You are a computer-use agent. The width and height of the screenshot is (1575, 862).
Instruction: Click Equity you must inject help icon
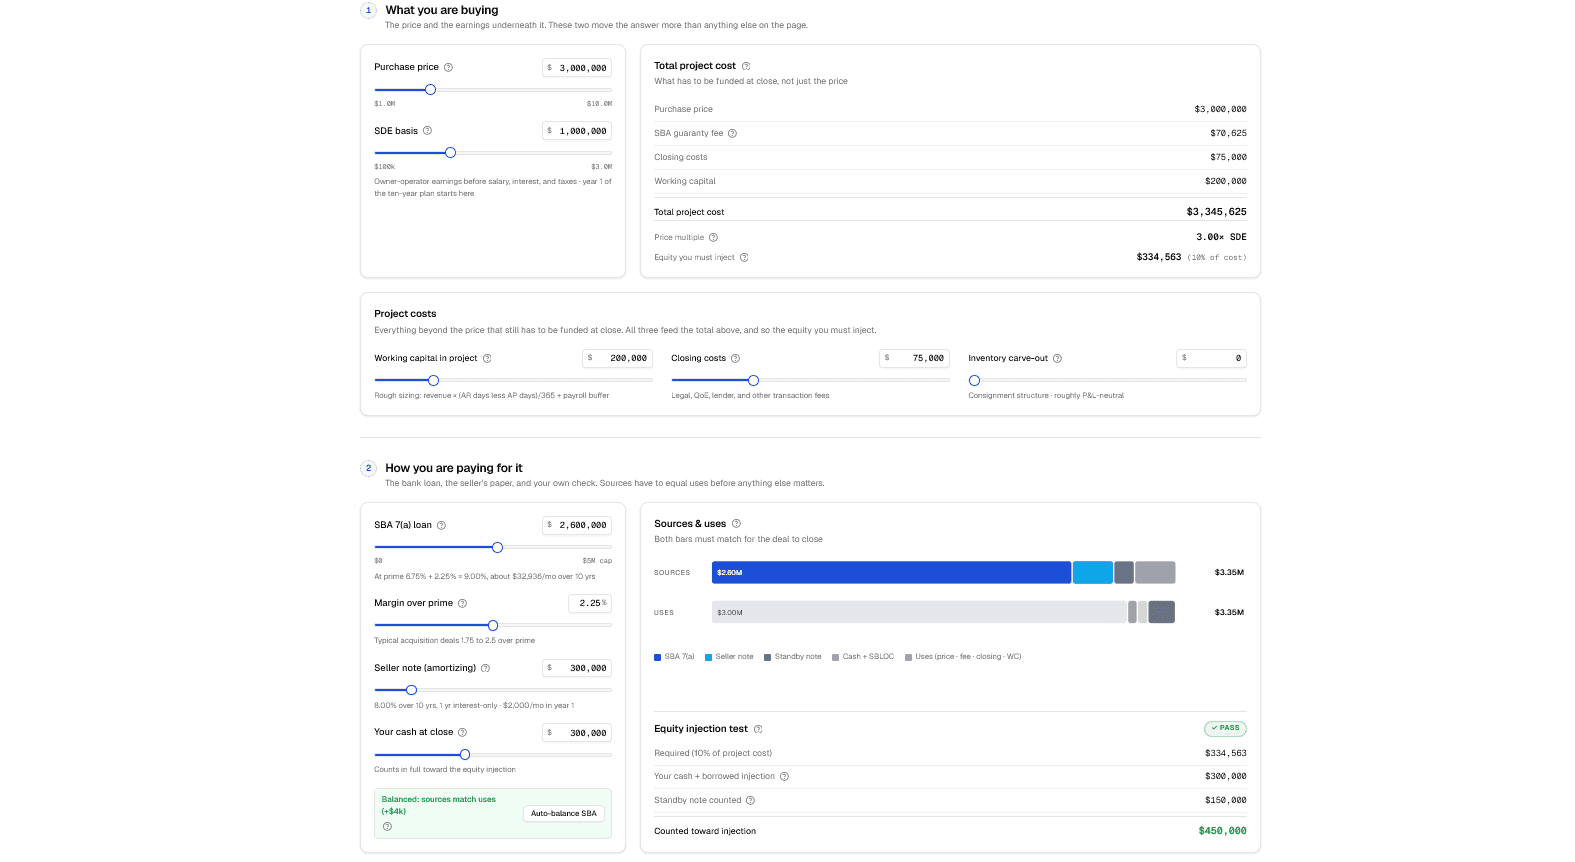point(744,258)
